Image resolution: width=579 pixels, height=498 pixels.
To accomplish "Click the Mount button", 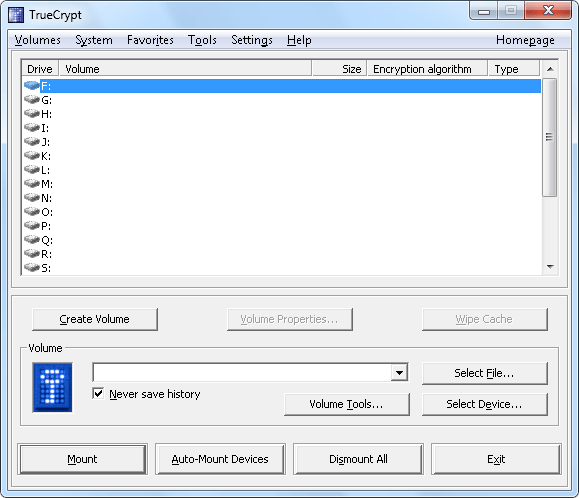I will tap(82, 459).
